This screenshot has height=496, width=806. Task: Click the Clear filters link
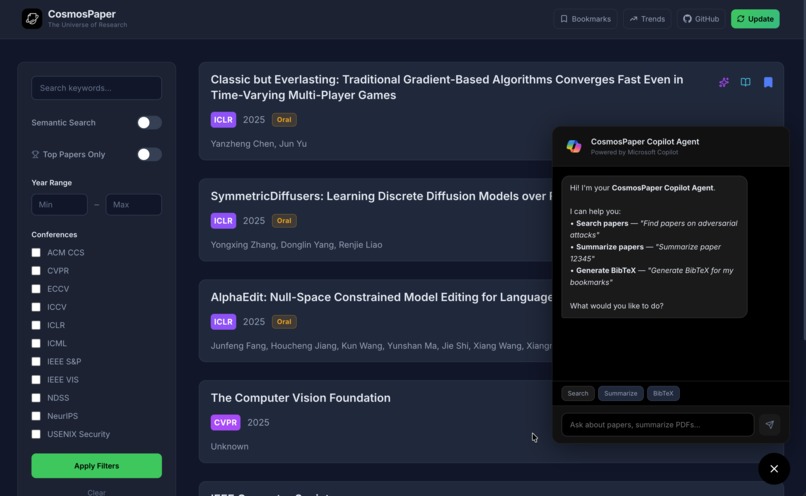click(97, 492)
